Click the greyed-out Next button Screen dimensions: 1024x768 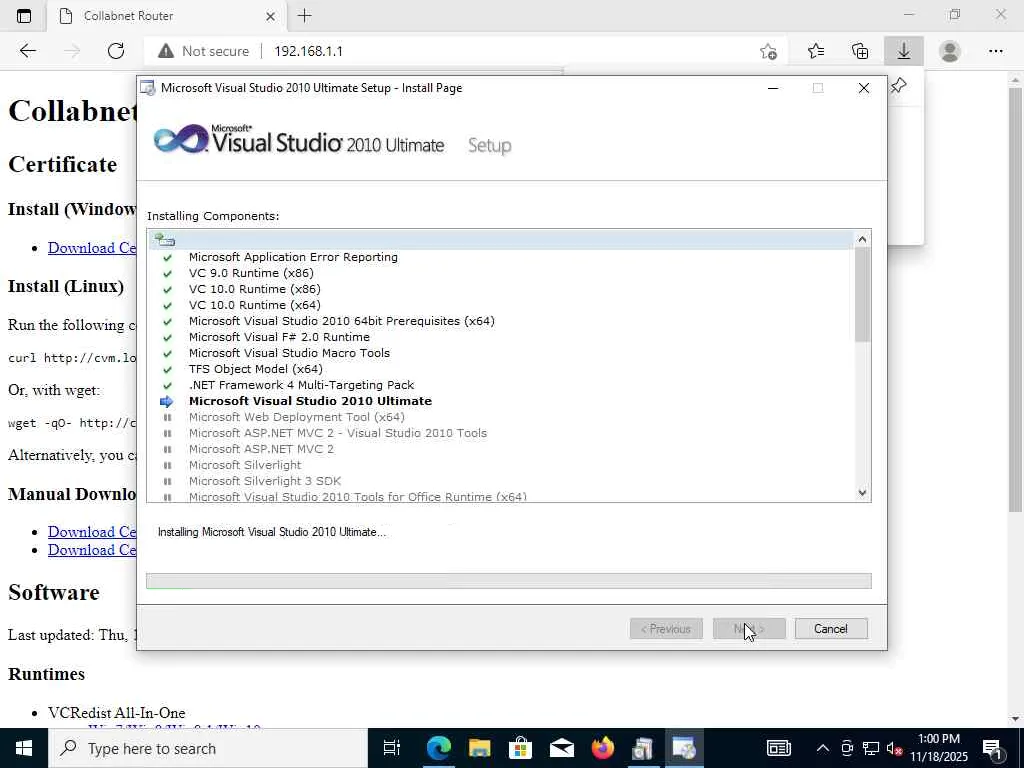749,629
